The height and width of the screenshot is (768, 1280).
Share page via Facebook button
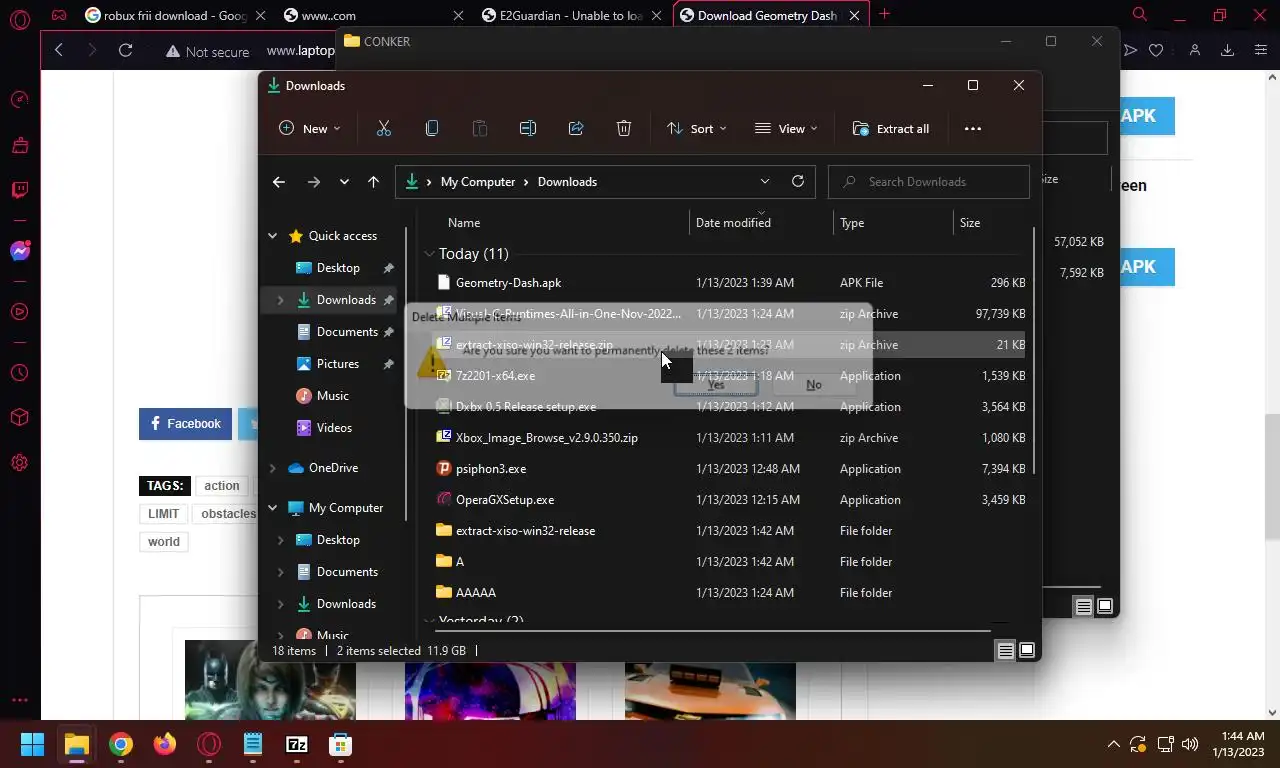(x=185, y=424)
